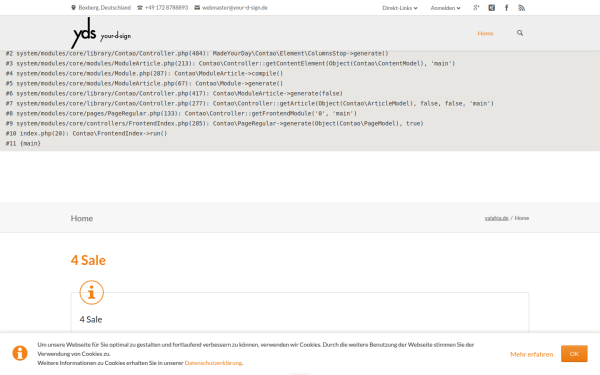This screenshot has height=375, width=600.
Task: Click stack trace line #11 {main}
Action: (x=23, y=143)
